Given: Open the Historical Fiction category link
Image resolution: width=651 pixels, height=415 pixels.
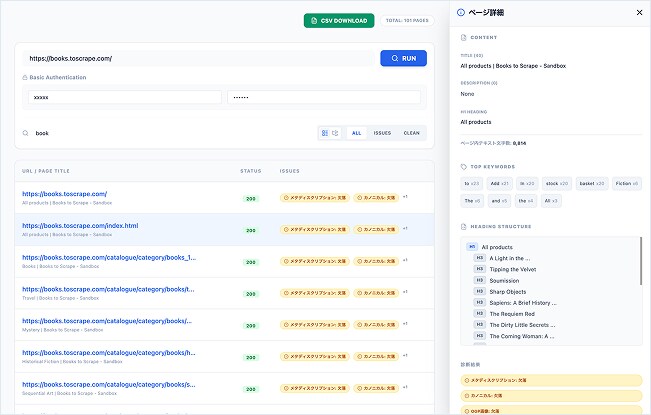Looking at the screenshot, I should point(108,353).
